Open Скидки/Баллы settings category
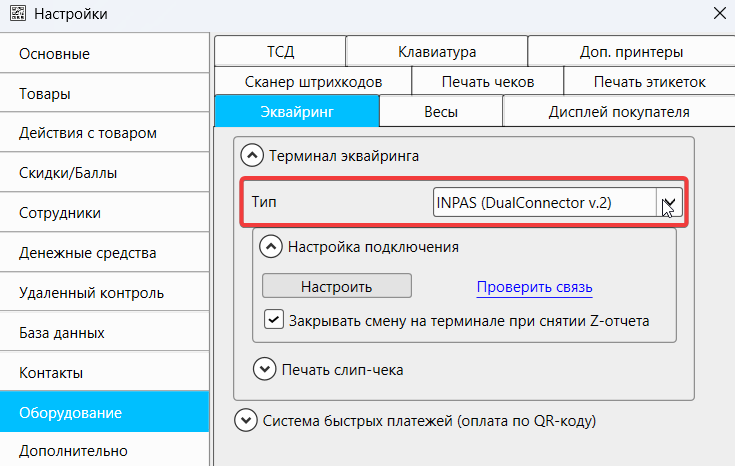 [x=68, y=173]
